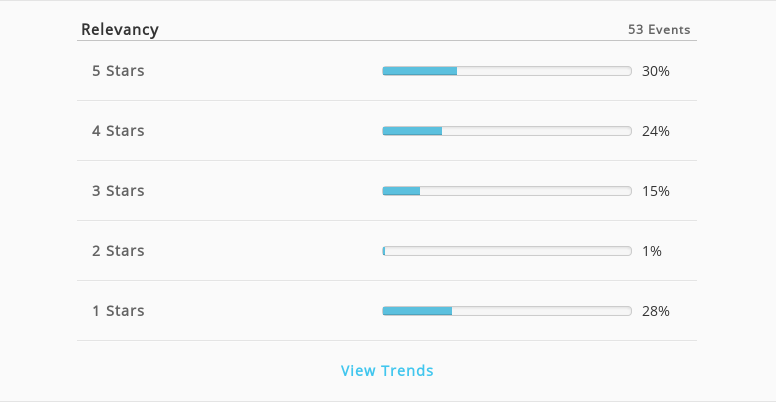Click the 2 Stars progress bar
Screen dimensions: 776x402
click(507, 251)
